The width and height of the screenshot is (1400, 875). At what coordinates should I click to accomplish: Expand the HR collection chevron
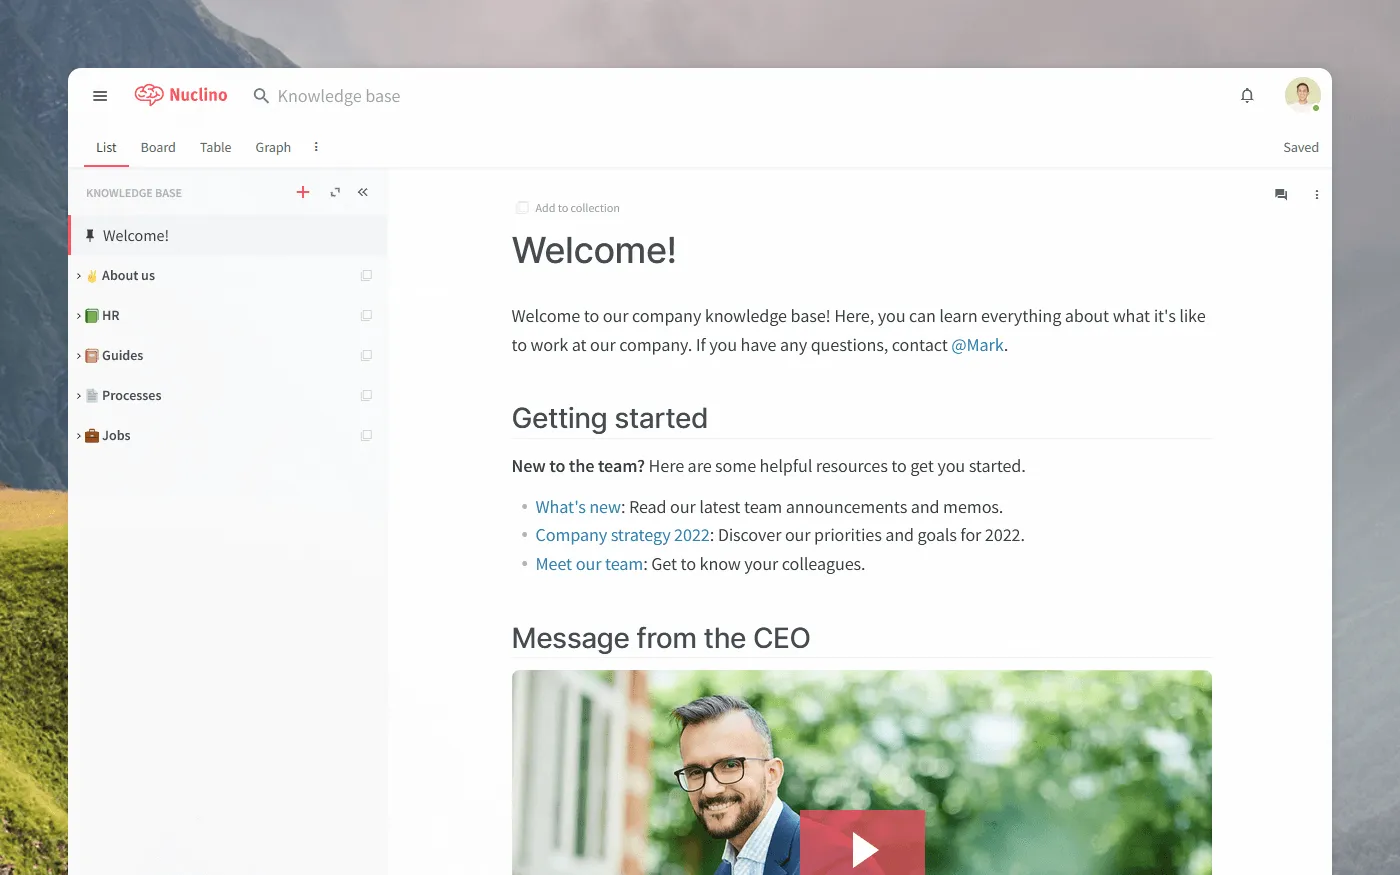click(79, 316)
